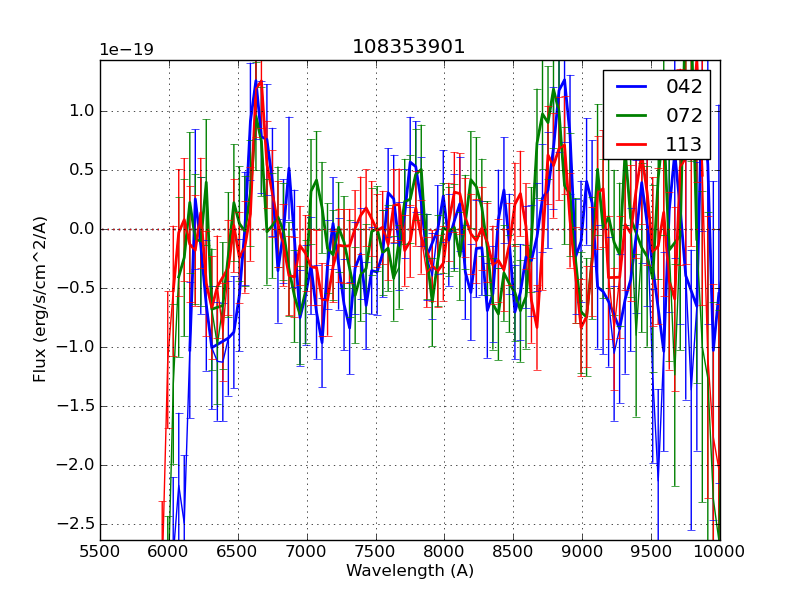Click the 7500 x-axis tick label
The image size is (800, 600).
click(x=376, y=551)
